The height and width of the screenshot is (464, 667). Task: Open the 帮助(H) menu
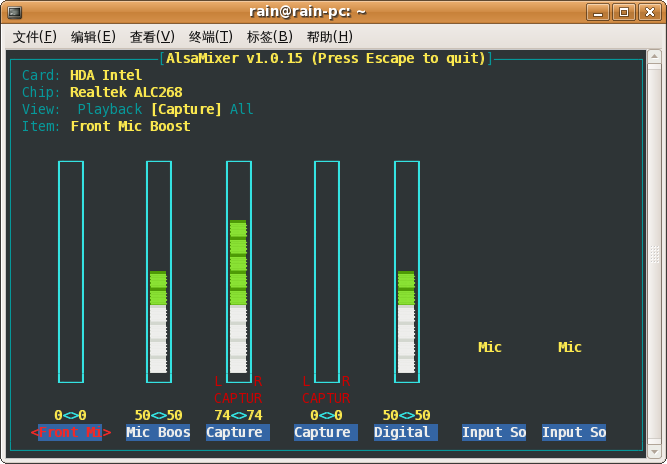[x=330, y=37]
